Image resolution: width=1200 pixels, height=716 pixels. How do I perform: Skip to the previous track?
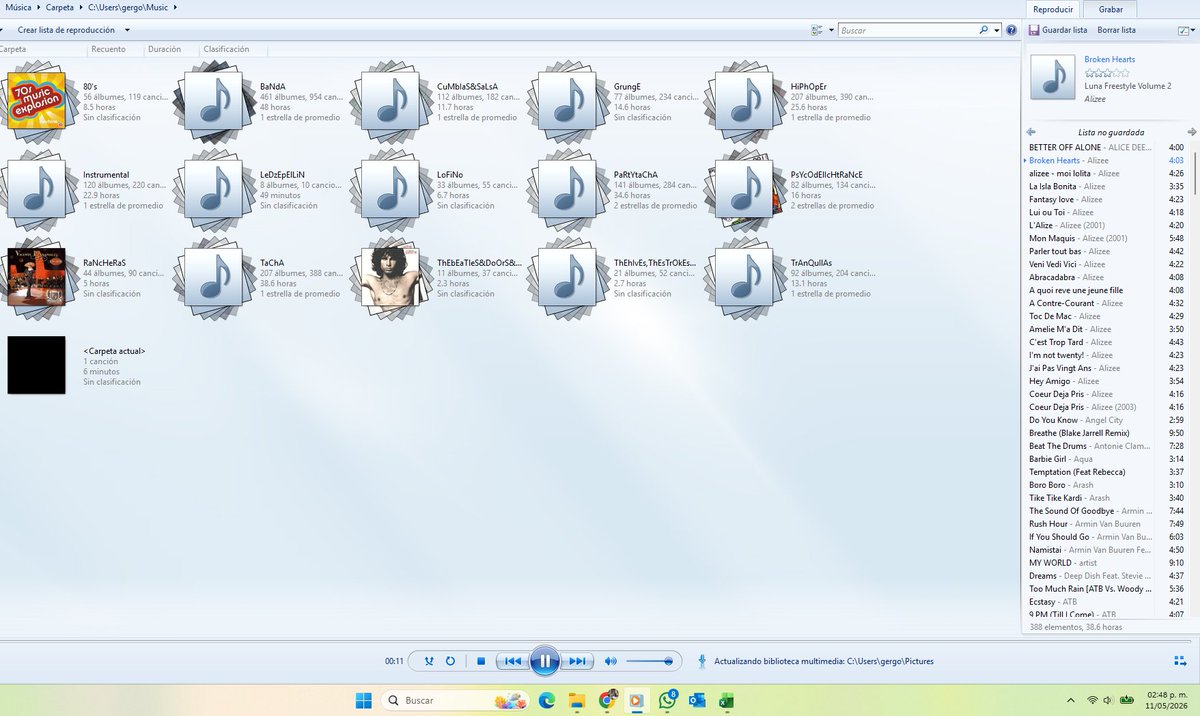[x=512, y=661]
